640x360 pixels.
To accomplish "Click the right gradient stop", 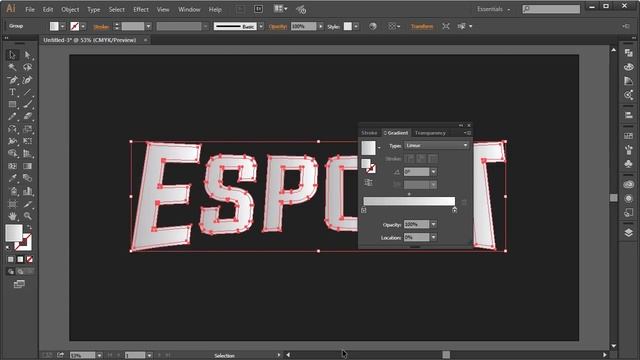I will pyautogui.click(x=455, y=210).
